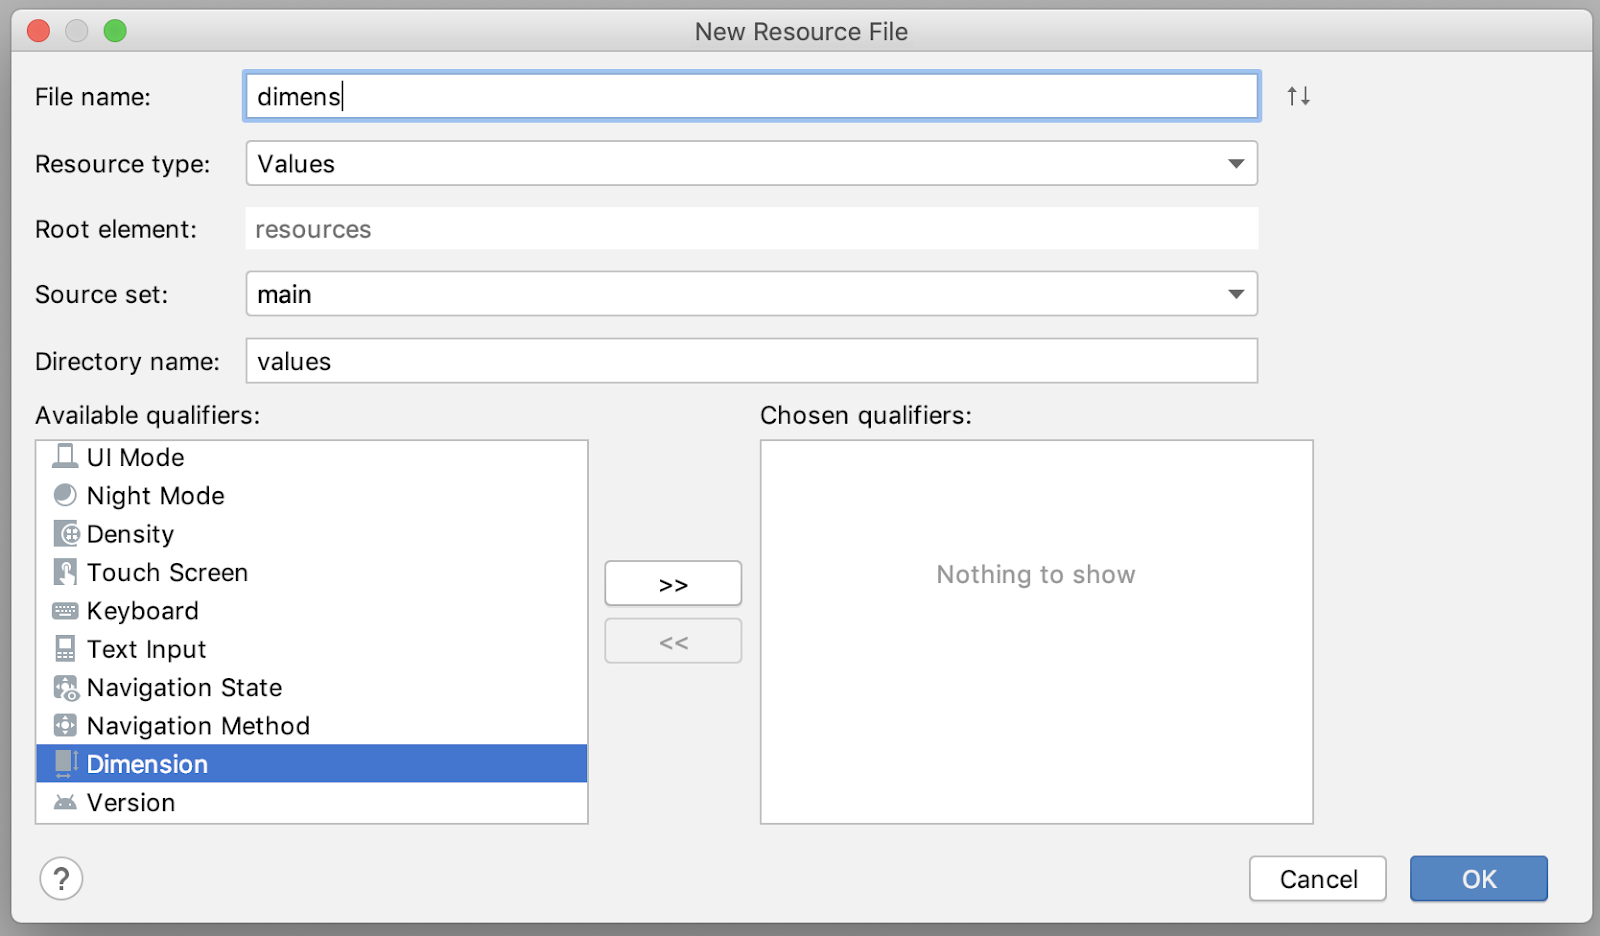Click the Navigation State qualifier icon
This screenshot has height=936, width=1600.
point(65,688)
